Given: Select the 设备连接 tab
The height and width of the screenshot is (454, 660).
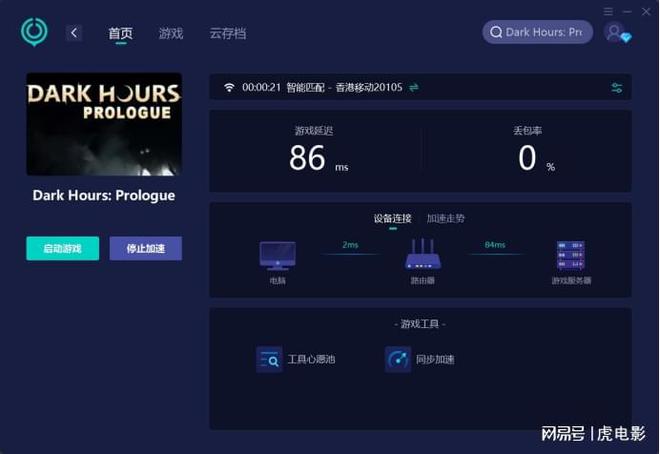Looking at the screenshot, I should [x=392, y=218].
